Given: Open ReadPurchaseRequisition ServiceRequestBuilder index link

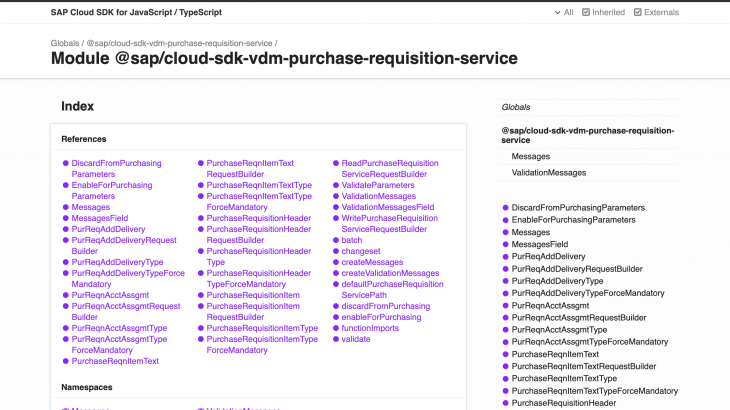Looking at the screenshot, I should (x=390, y=168).
